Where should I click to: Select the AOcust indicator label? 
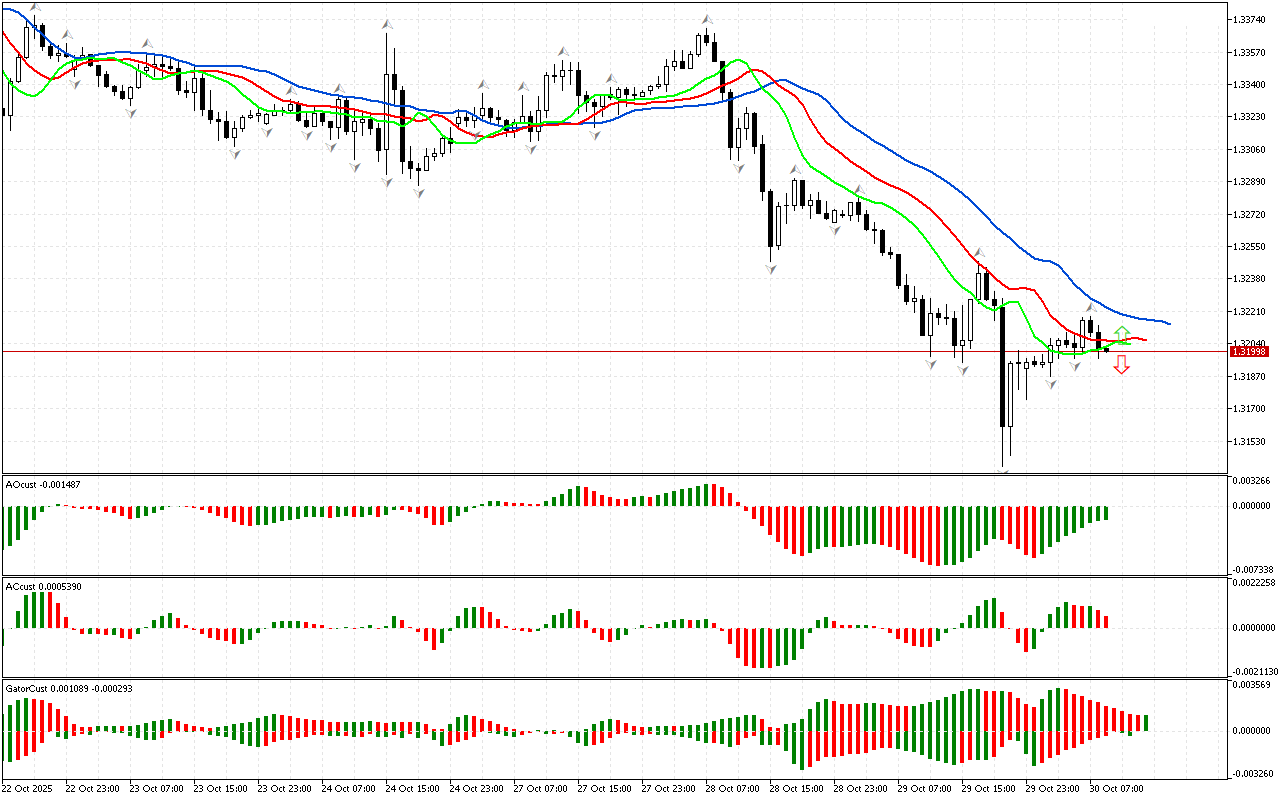point(43,484)
